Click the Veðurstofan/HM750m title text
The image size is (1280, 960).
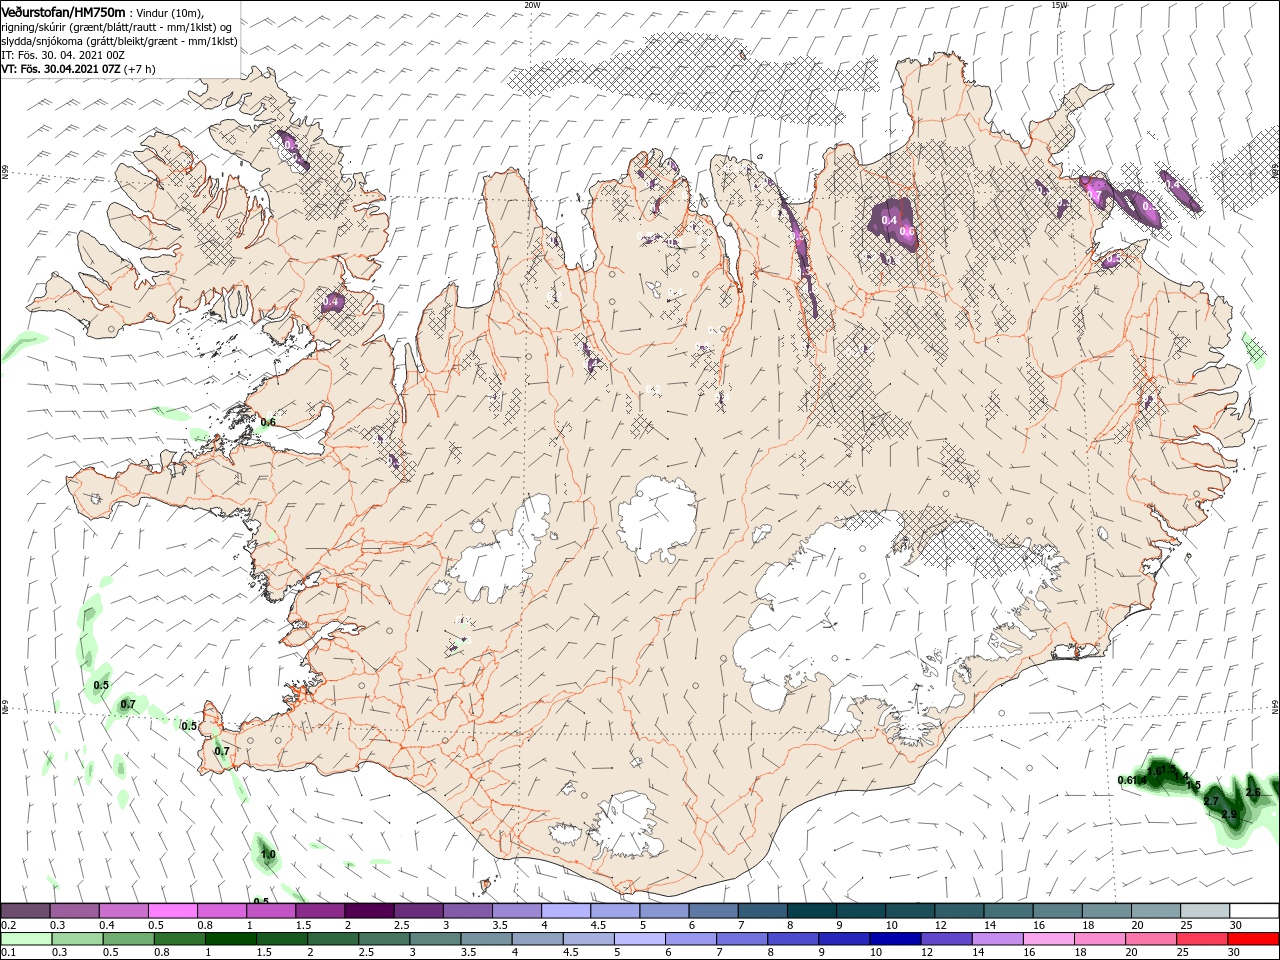pos(64,12)
